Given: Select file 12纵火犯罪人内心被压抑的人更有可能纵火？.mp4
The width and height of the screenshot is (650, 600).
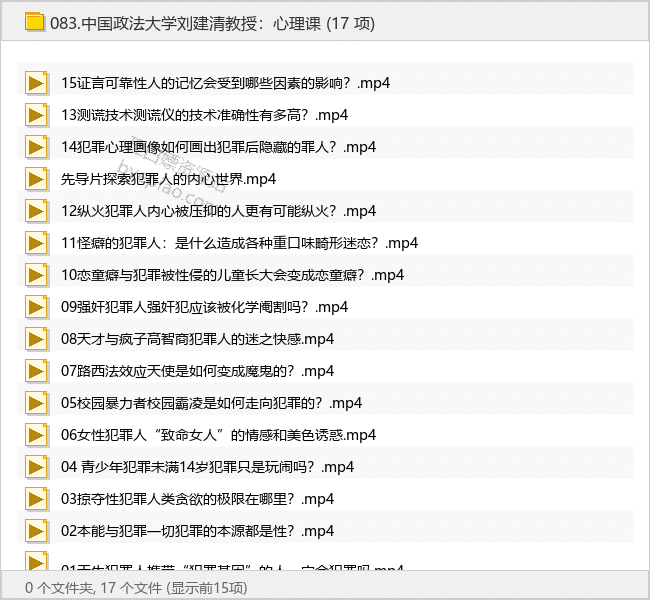Looking at the screenshot, I should tap(218, 211).
